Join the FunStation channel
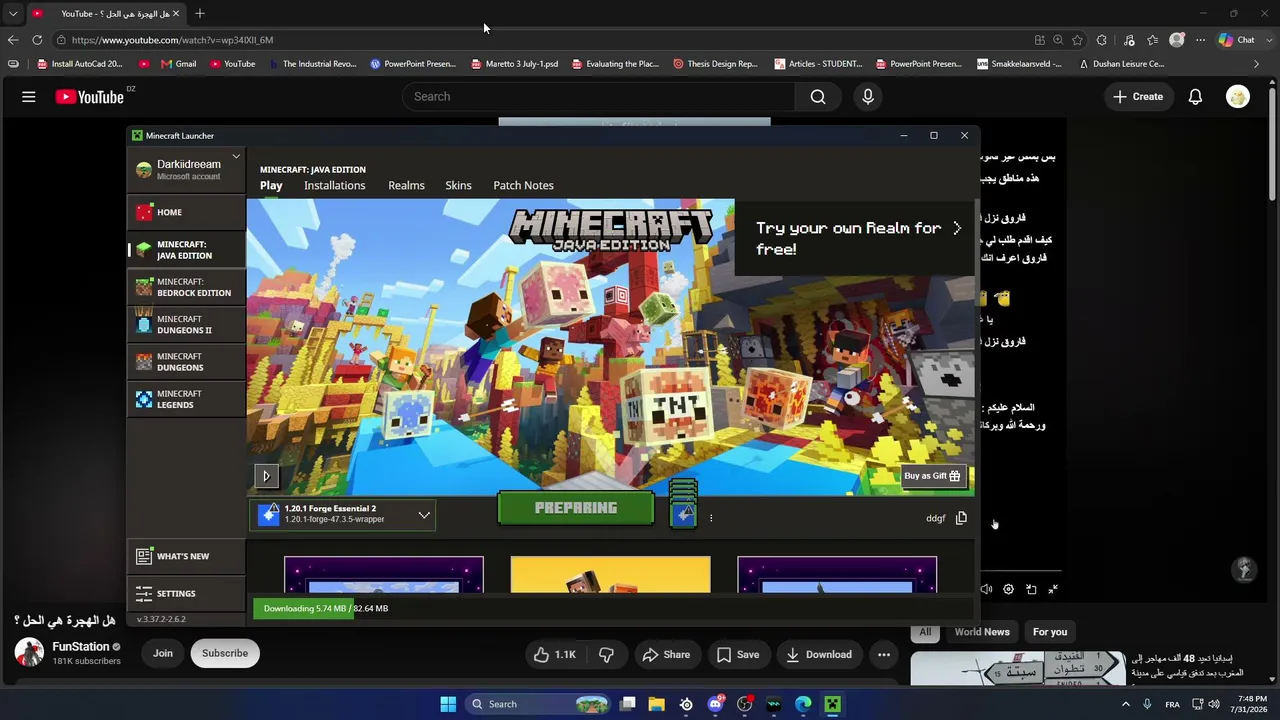 pyautogui.click(x=163, y=654)
